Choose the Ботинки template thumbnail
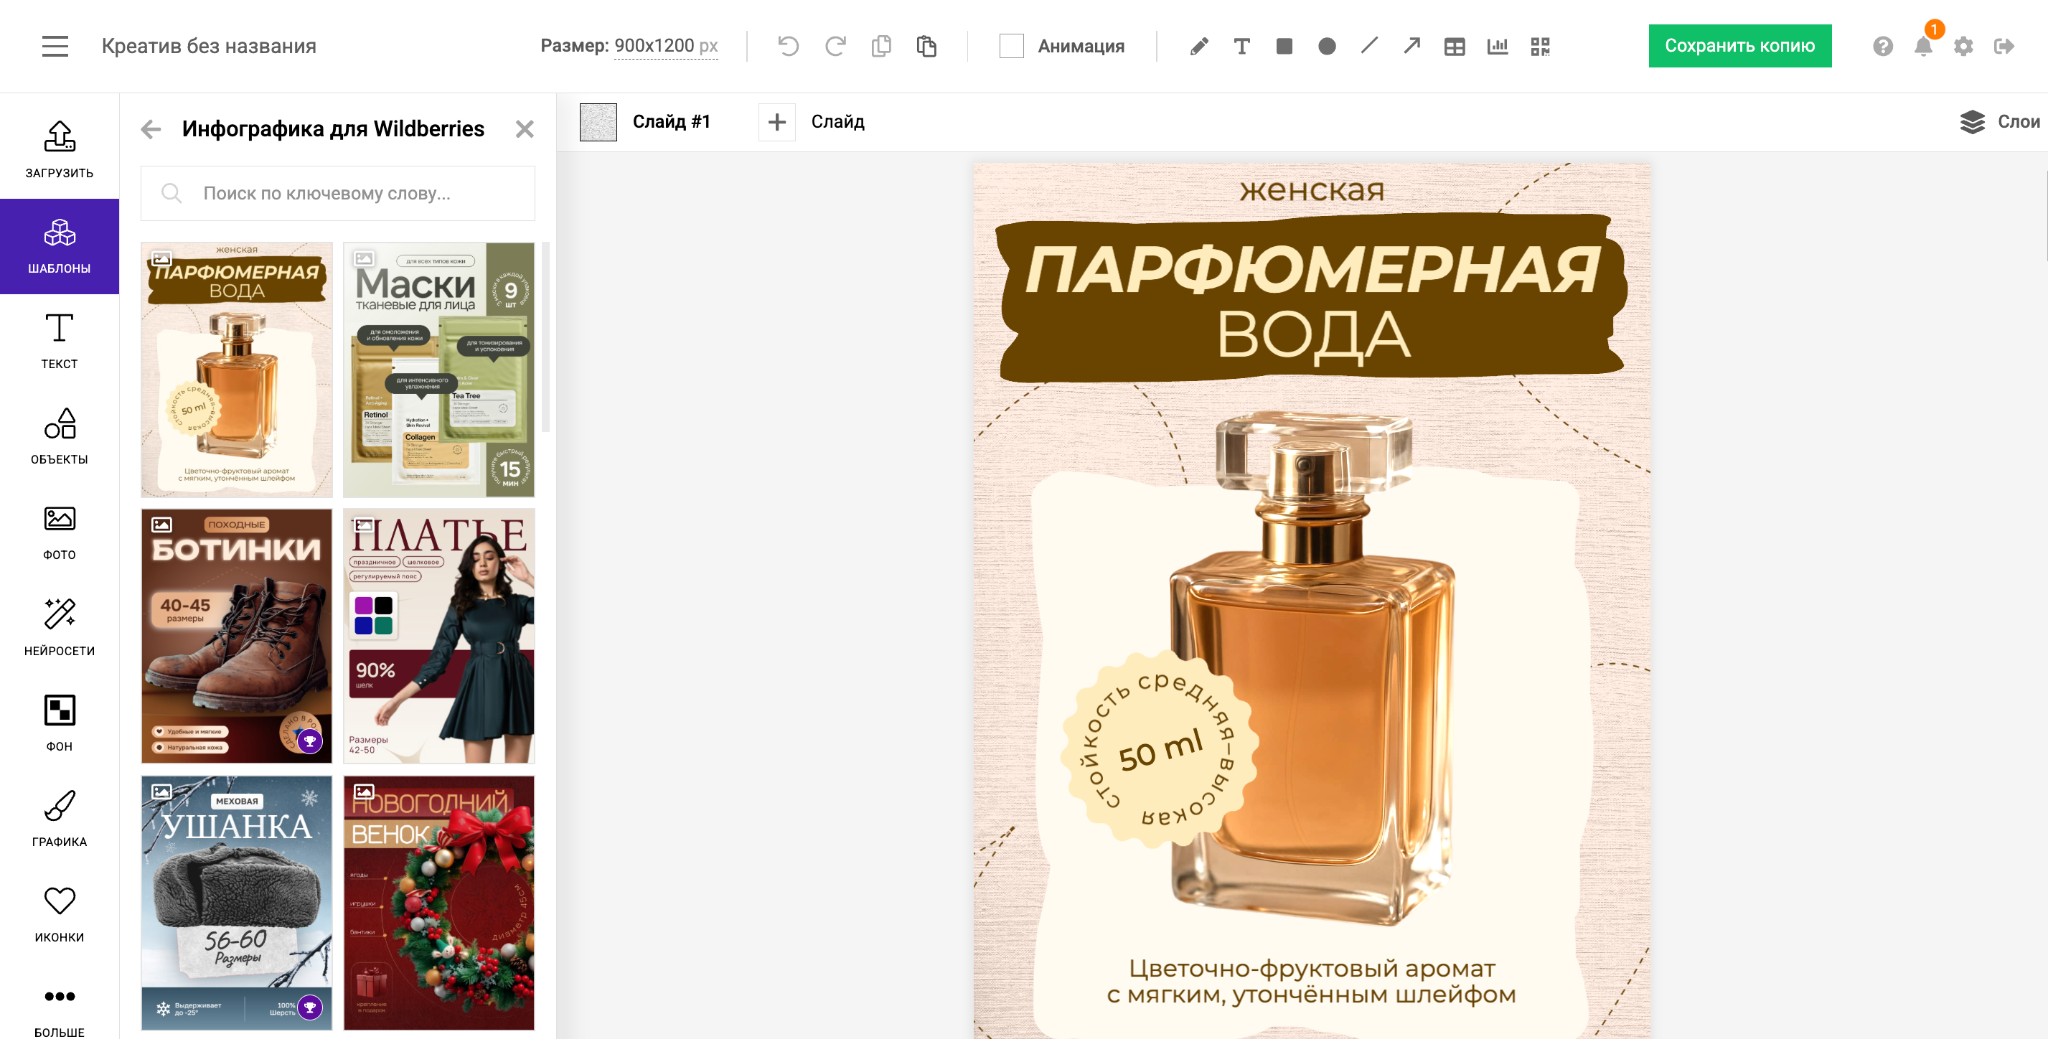 (x=237, y=636)
